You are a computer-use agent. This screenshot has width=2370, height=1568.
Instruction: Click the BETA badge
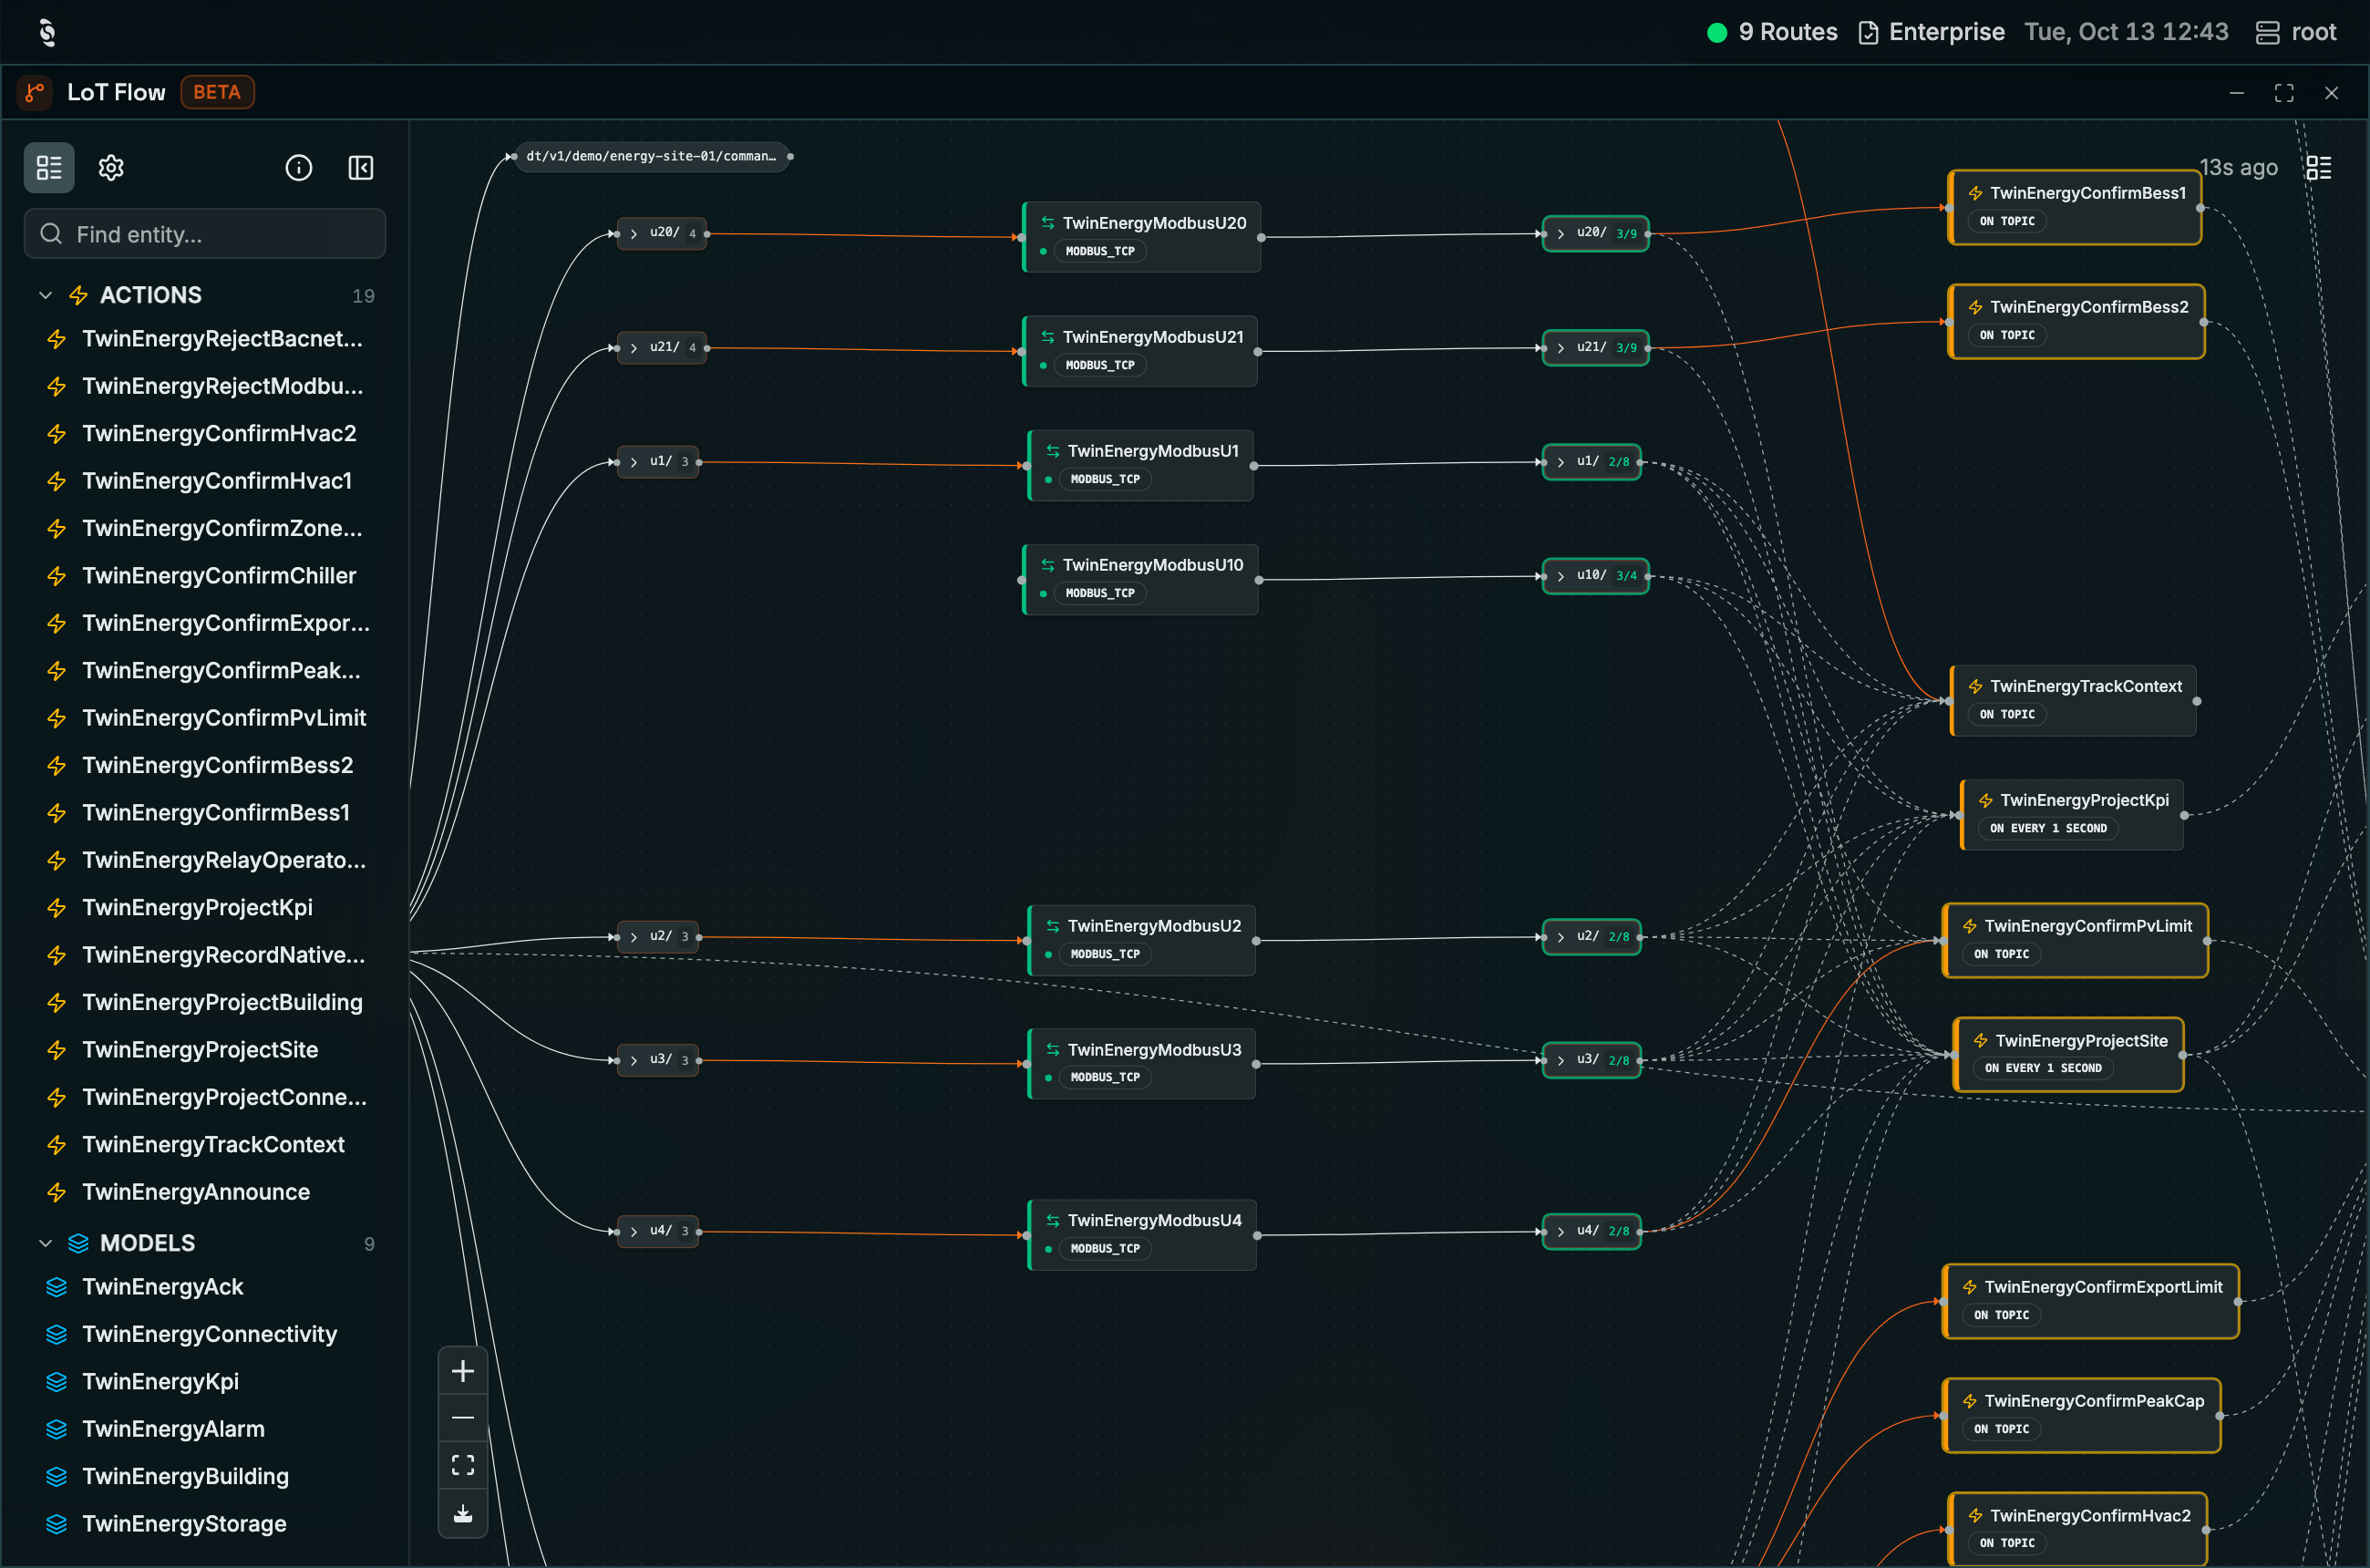pyautogui.click(x=217, y=92)
